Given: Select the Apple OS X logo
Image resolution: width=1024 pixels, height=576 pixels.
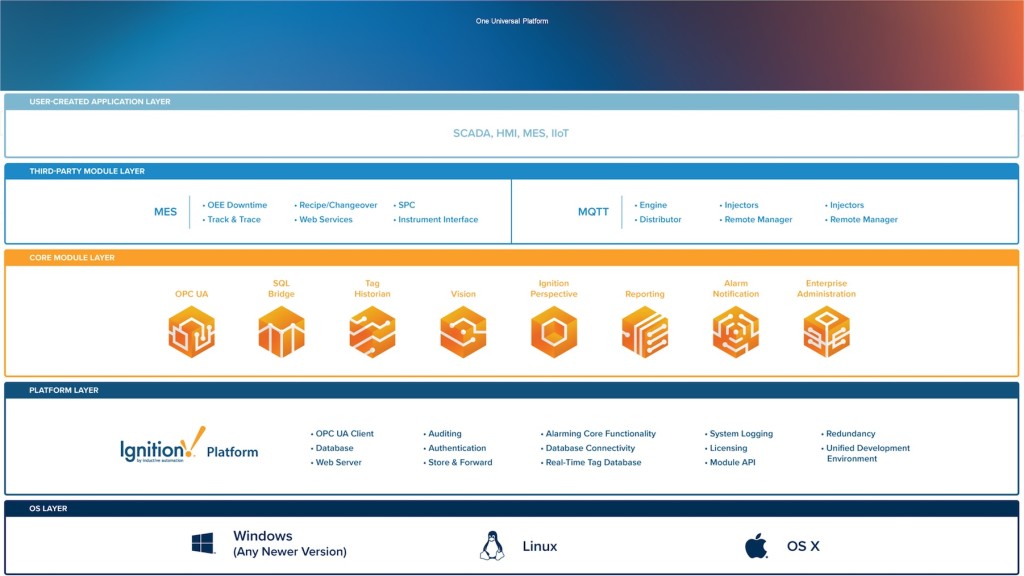Looking at the screenshot, I should click(756, 546).
